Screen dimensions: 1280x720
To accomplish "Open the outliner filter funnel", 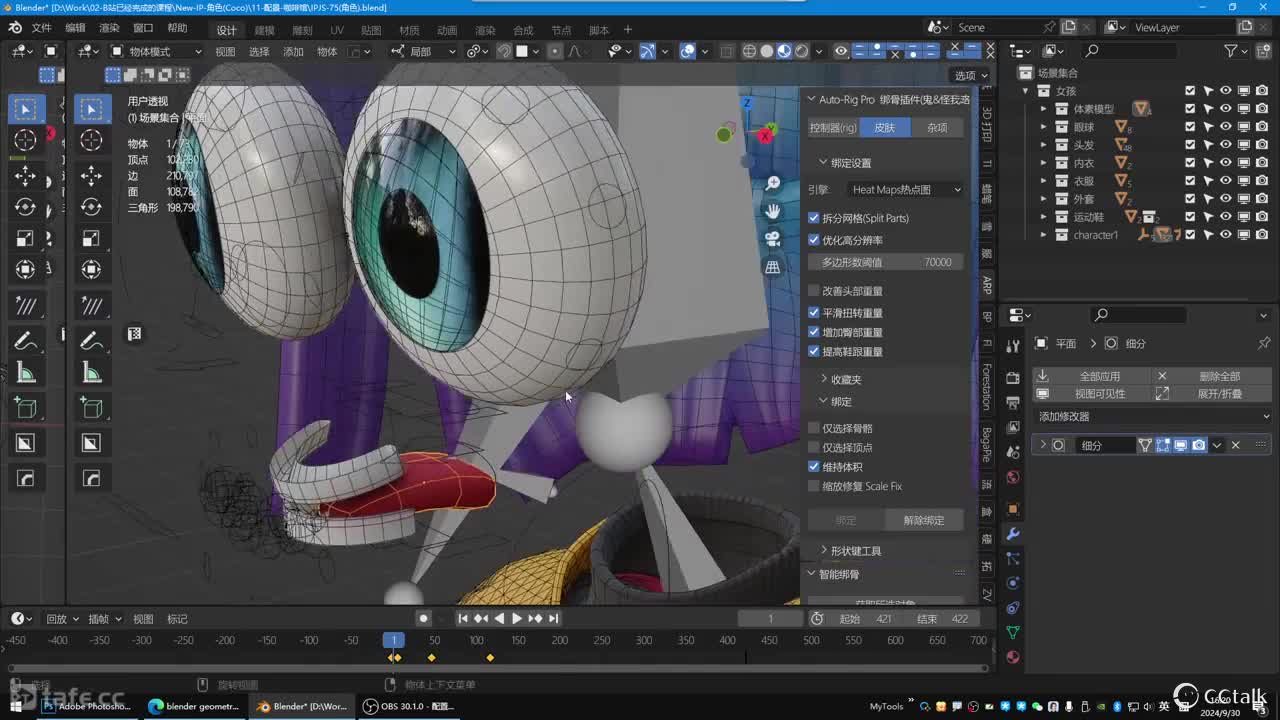I will click(1232, 51).
